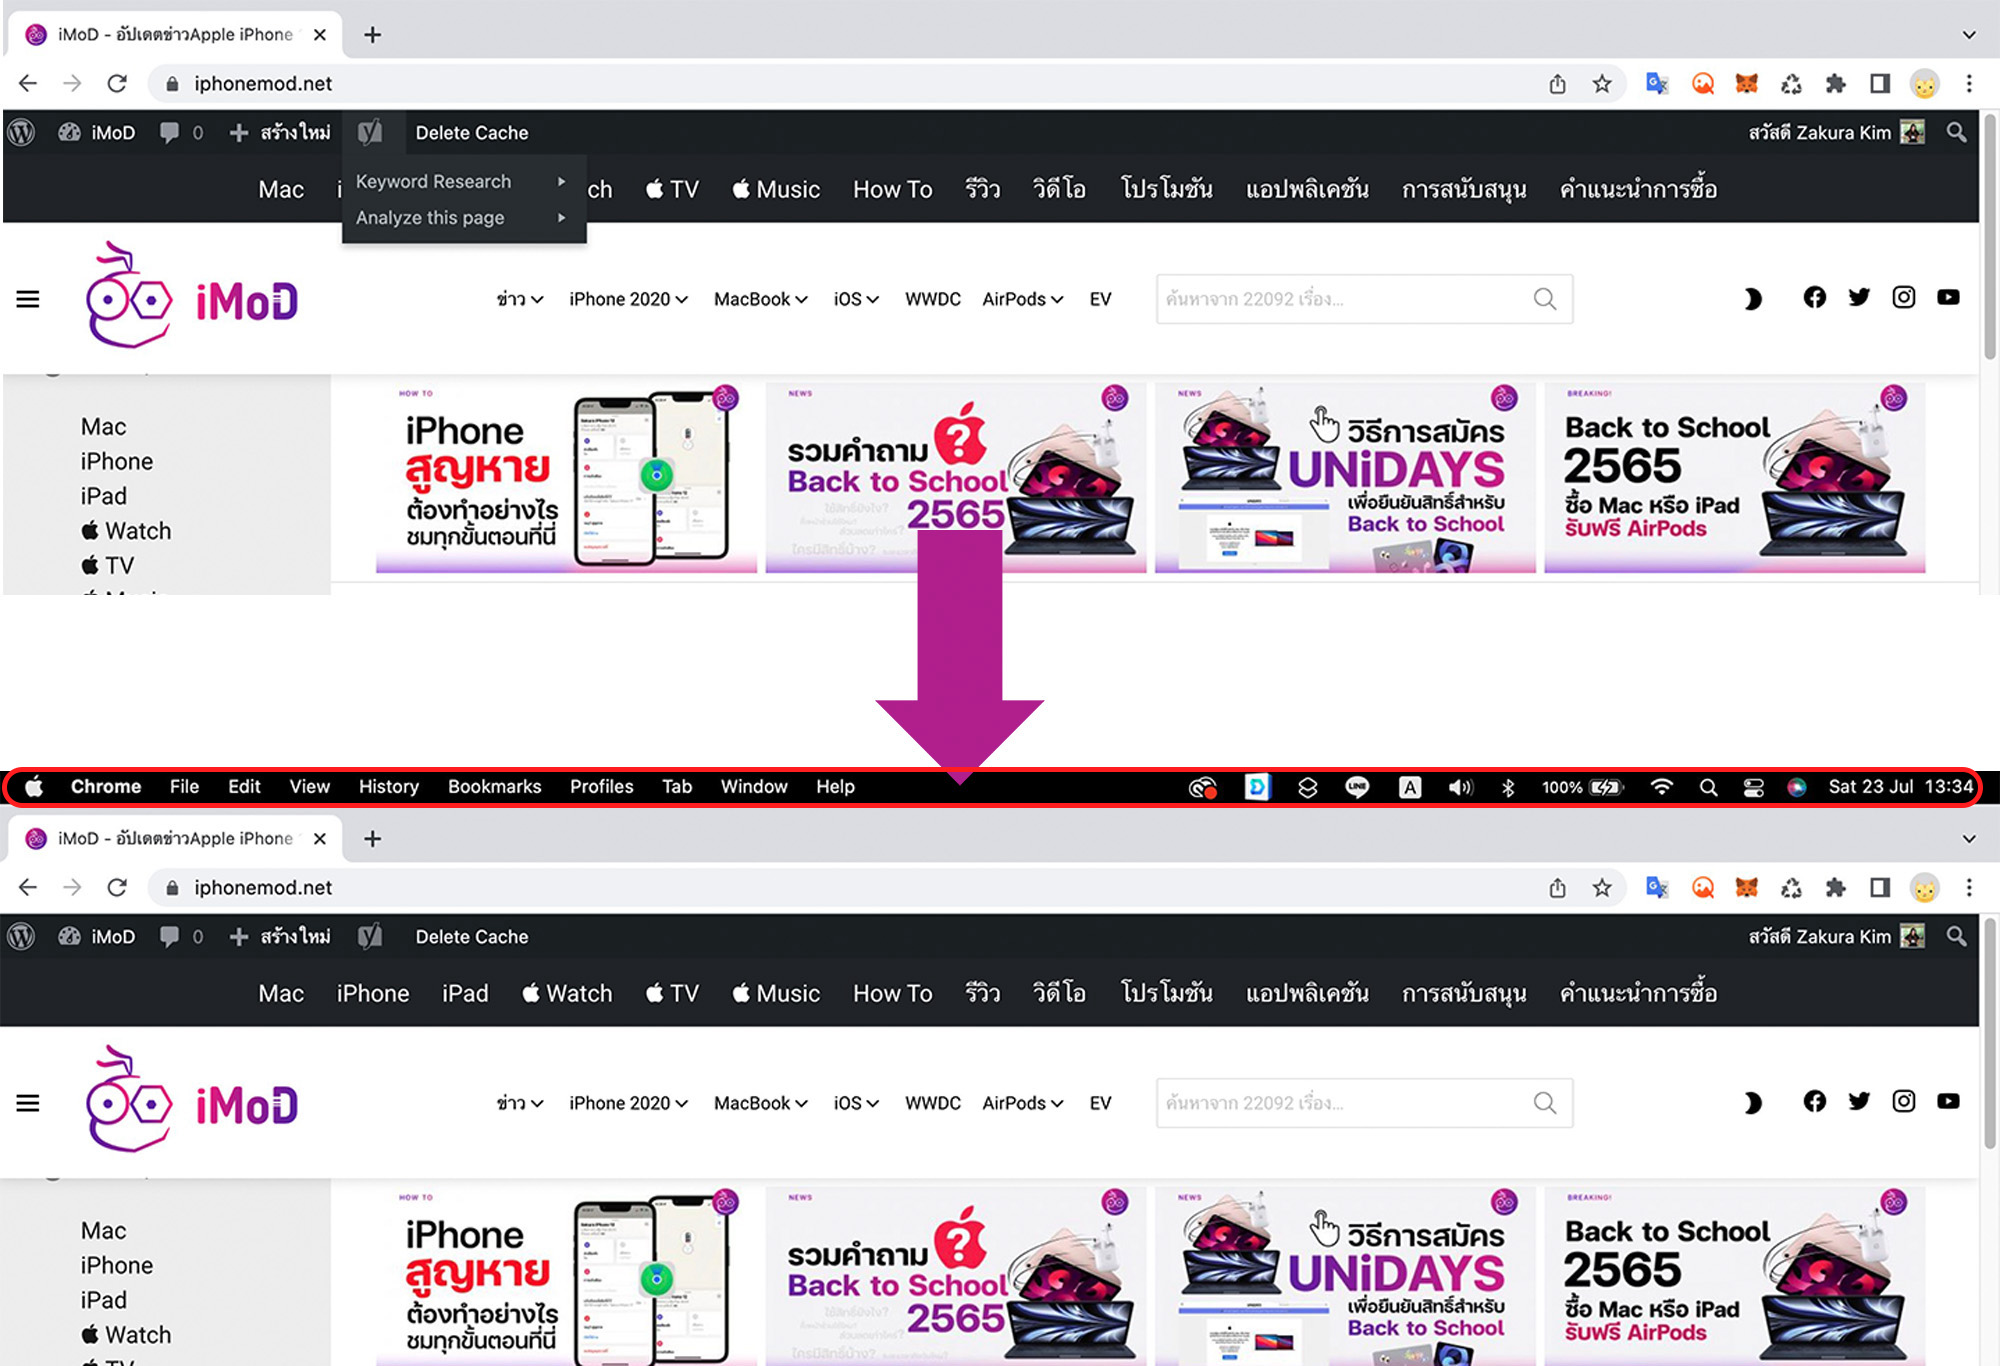Viewport: 2000px width, 1366px height.
Task: Click Yoast SEO icon in lower browser's admin bar
Action: [370, 937]
